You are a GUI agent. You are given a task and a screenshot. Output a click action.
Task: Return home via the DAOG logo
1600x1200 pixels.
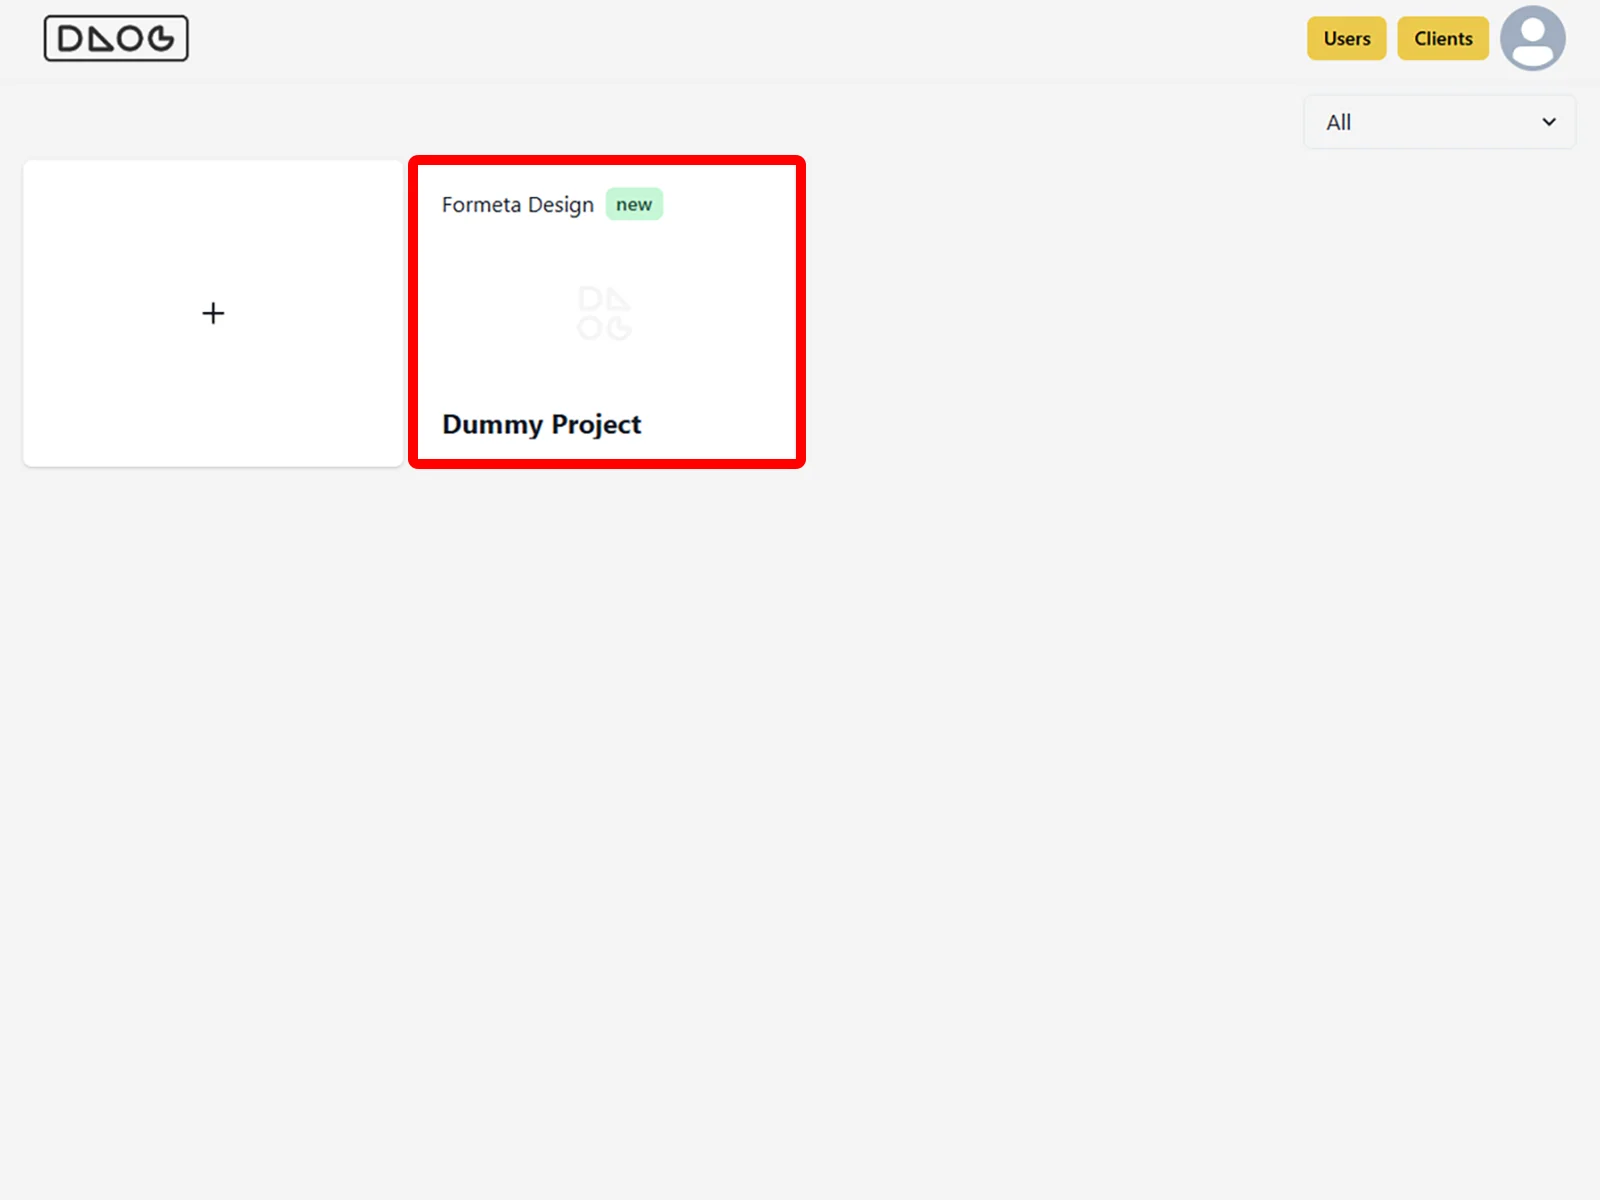pyautogui.click(x=116, y=39)
